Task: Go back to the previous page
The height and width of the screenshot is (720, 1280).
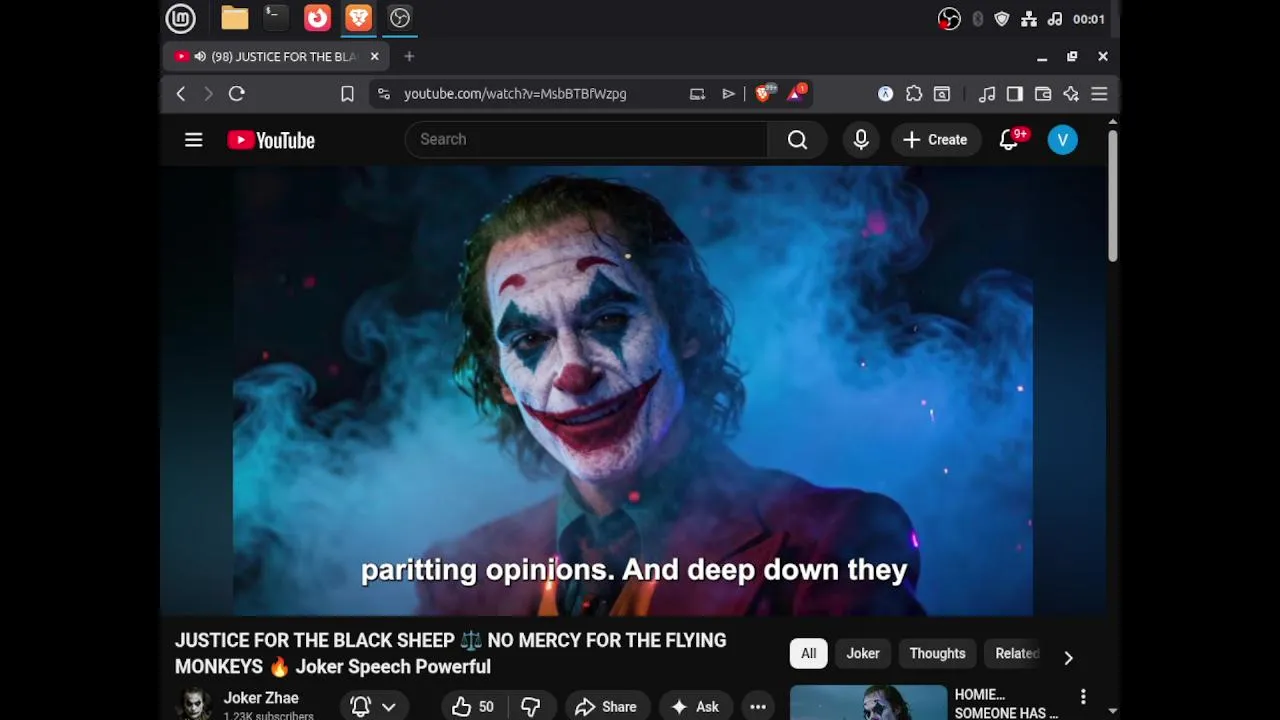Action: pos(181,94)
